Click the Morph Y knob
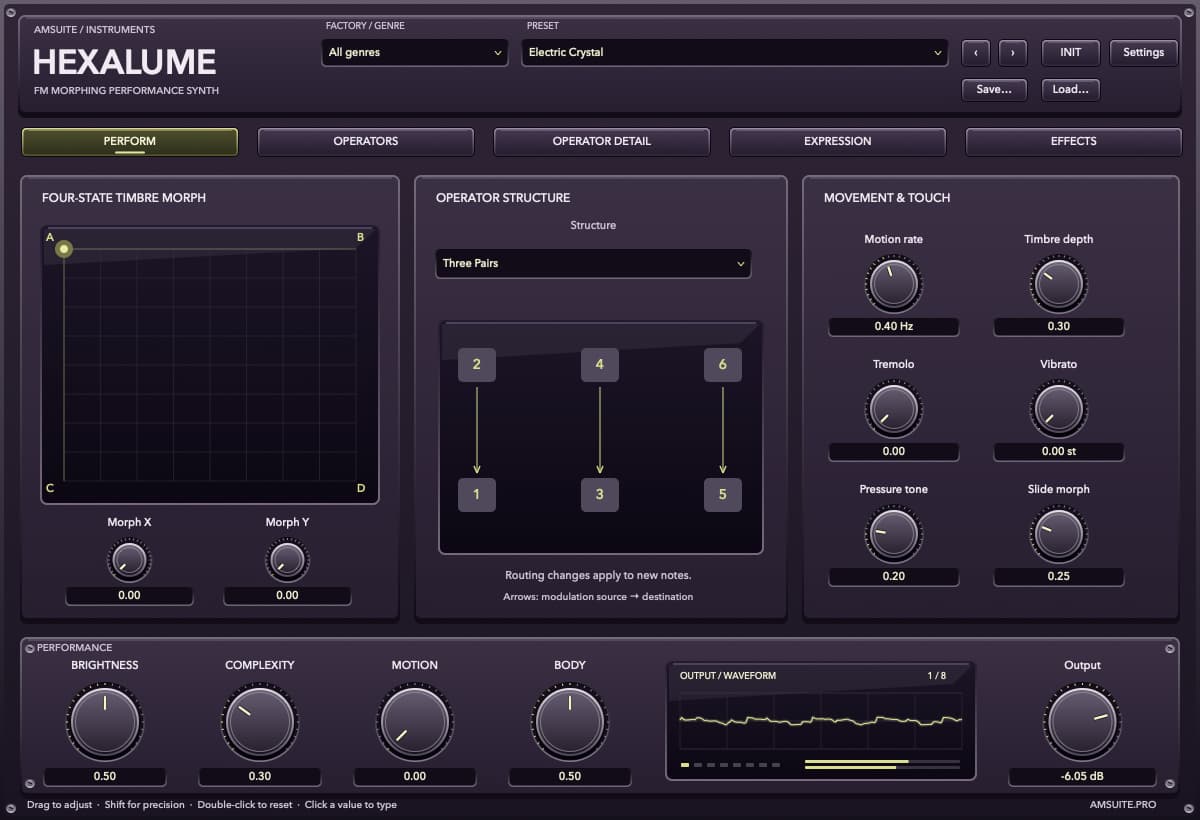Screen dimensions: 1200x820 [x=287, y=560]
